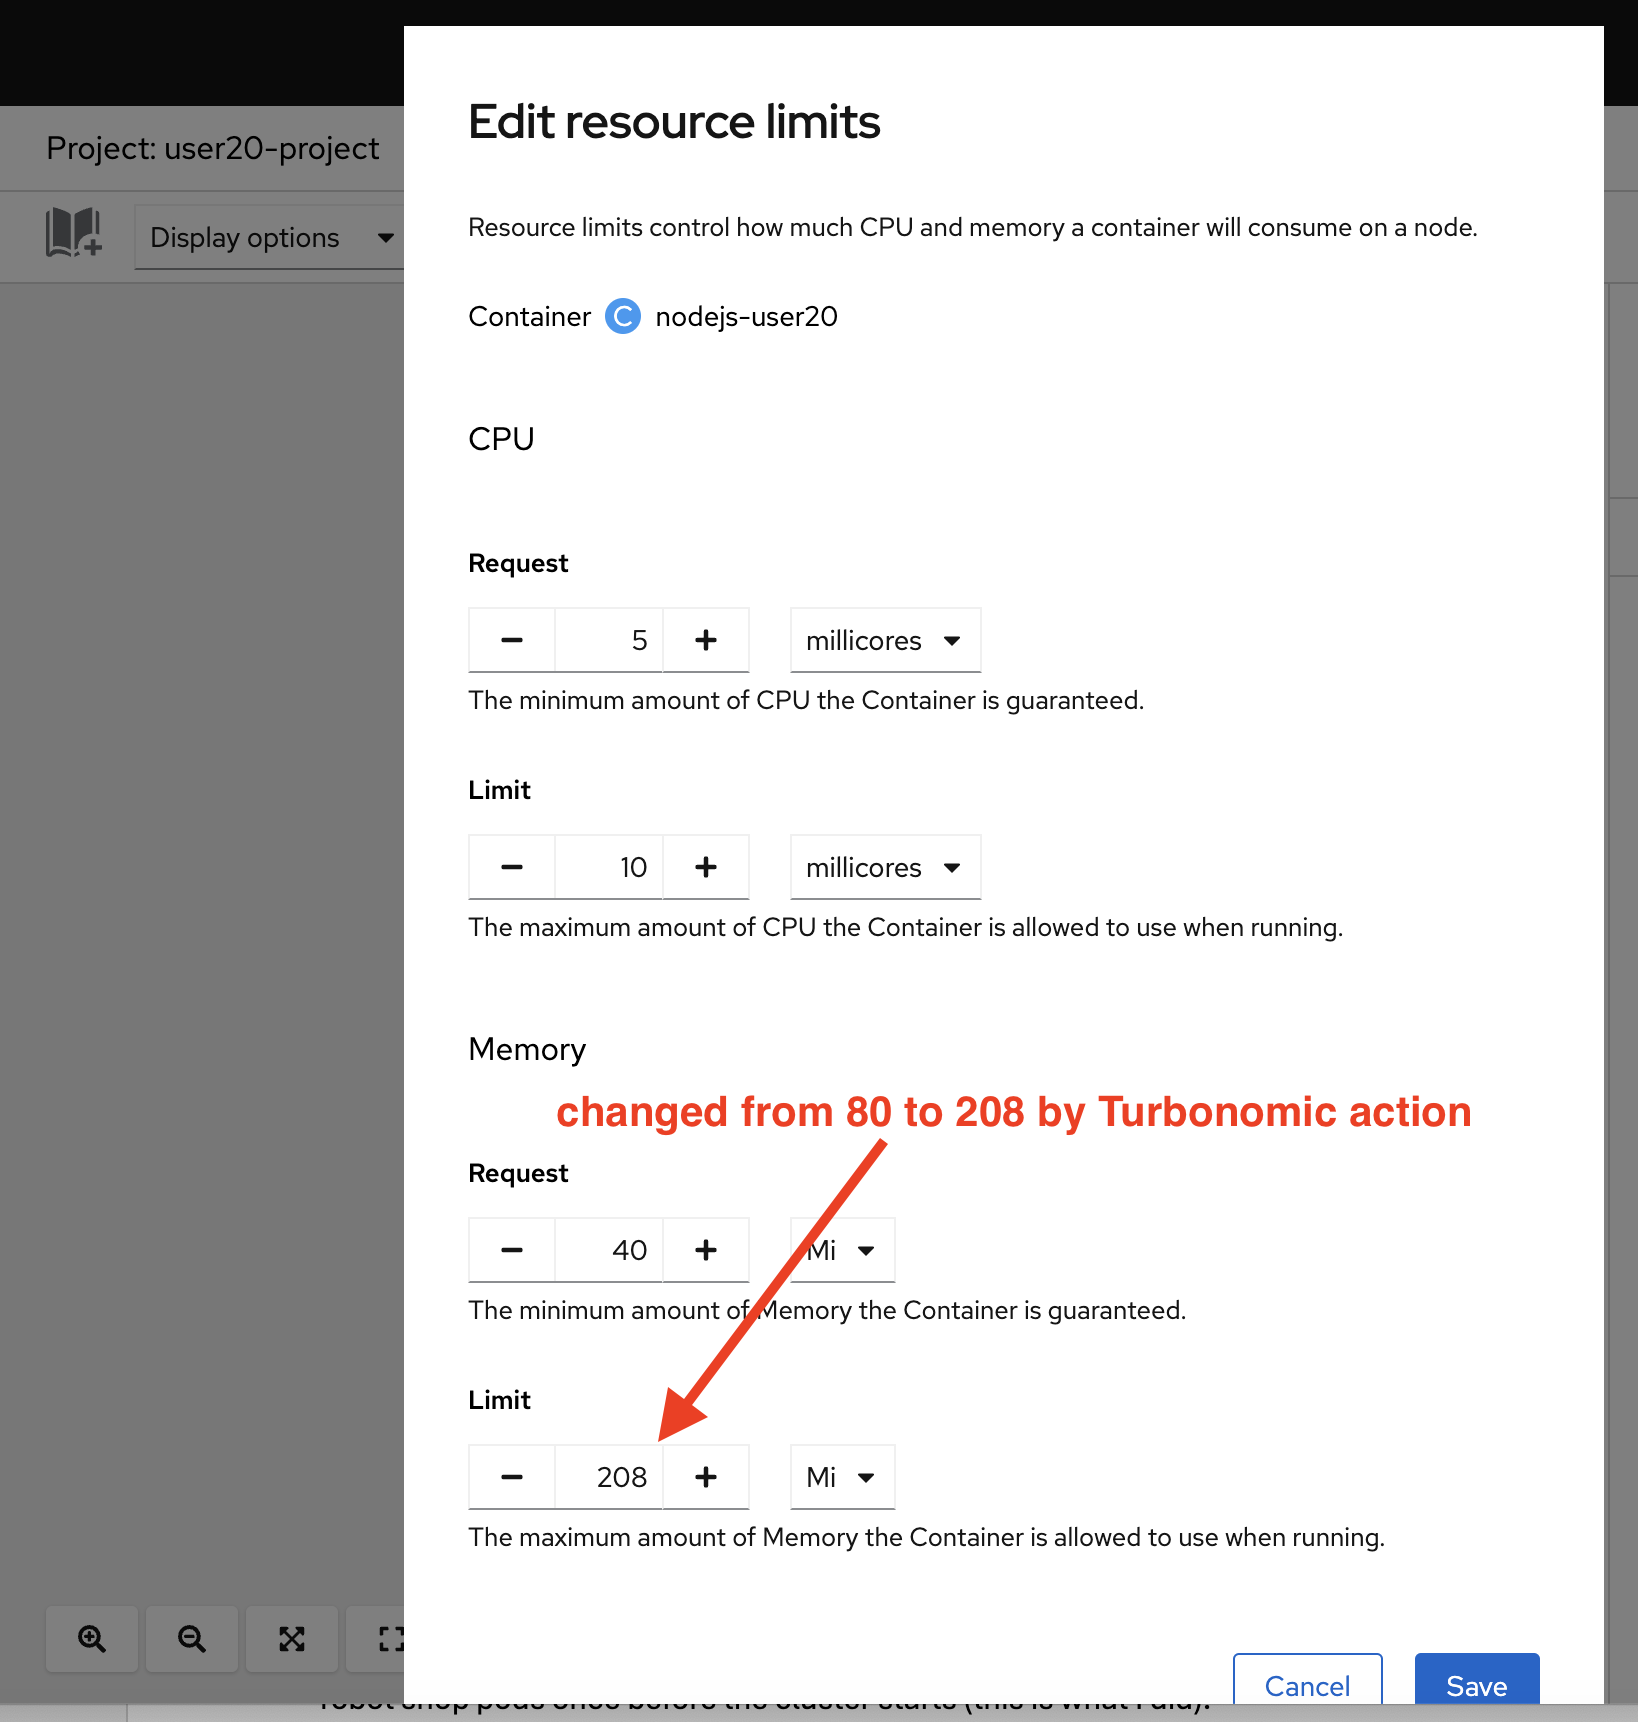1638x1722 pixels.
Task: Increase the Memory Limit value
Action: pyautogui.click(x=706, y=1477)
